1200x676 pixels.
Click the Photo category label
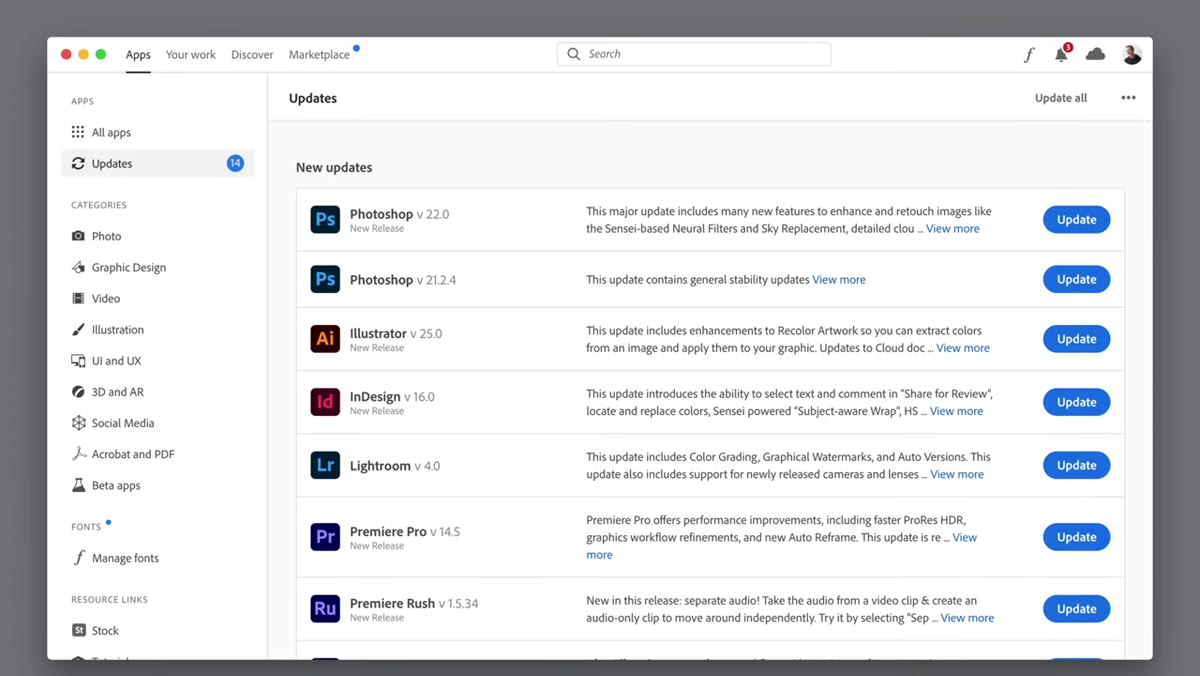click(106, 236)
